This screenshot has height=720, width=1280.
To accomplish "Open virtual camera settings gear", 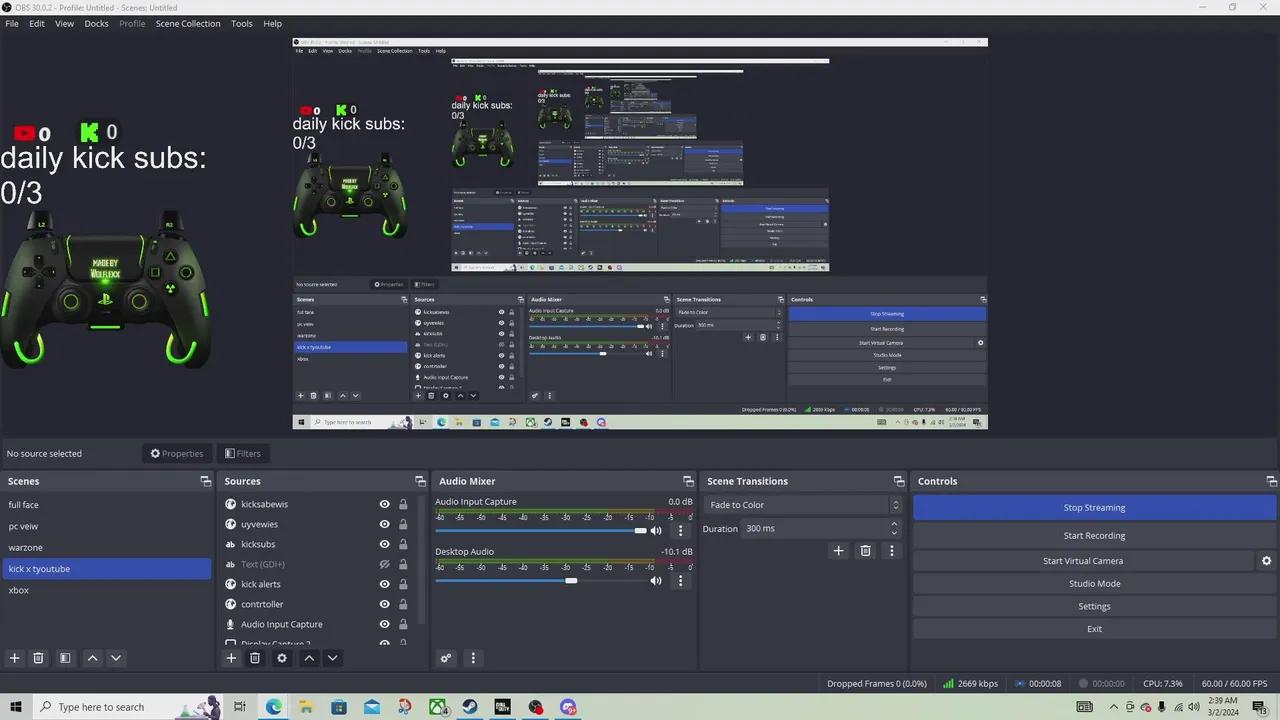I will point(1266,561).
